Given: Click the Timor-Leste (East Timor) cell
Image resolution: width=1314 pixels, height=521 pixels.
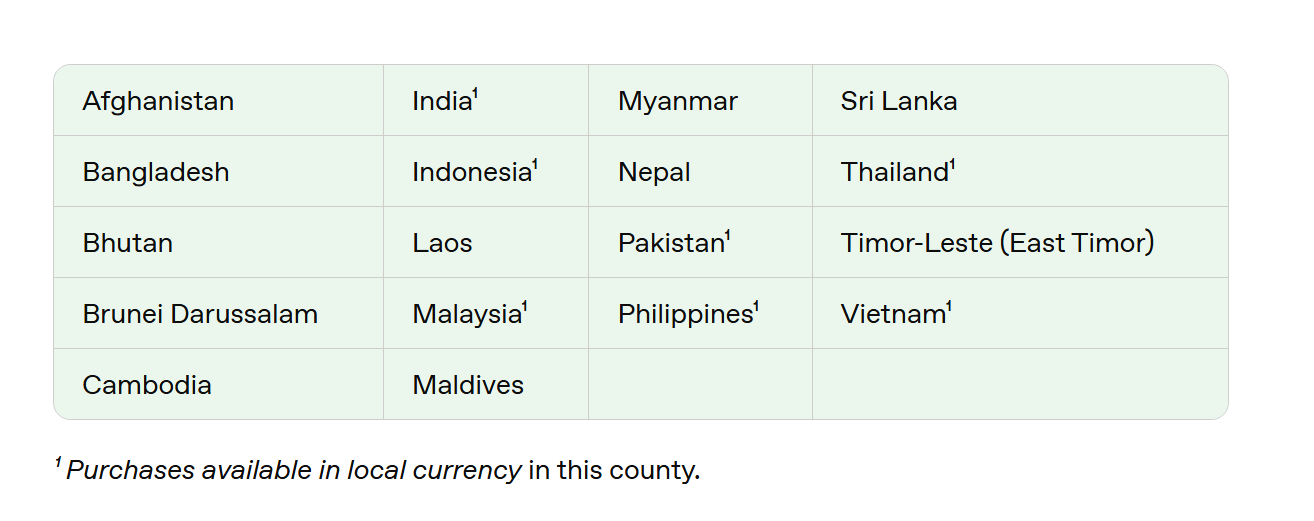Looking at the screenshot, I should [x=997, y=243].
